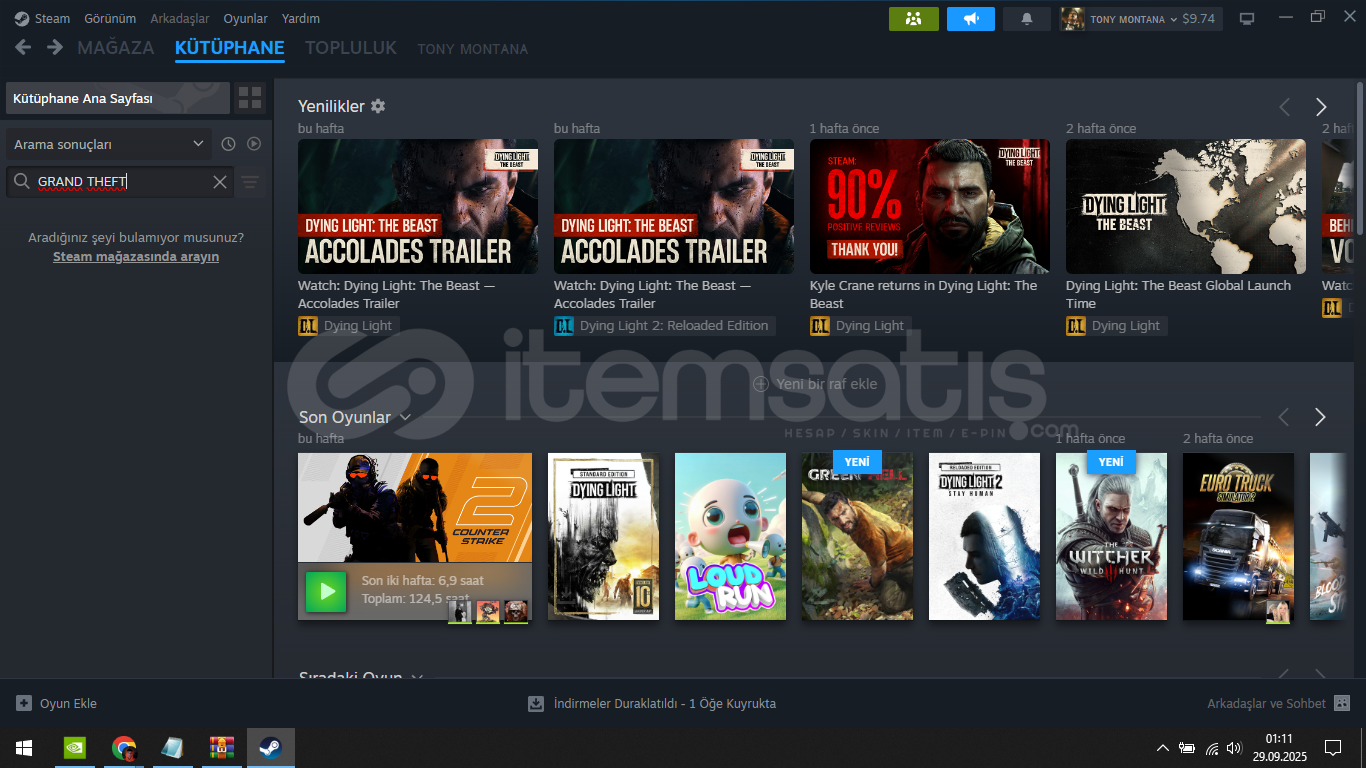Screen dimensions: 1366x768
Task: Expand Arama sonuçları dropdown
Action: [109, 144]
